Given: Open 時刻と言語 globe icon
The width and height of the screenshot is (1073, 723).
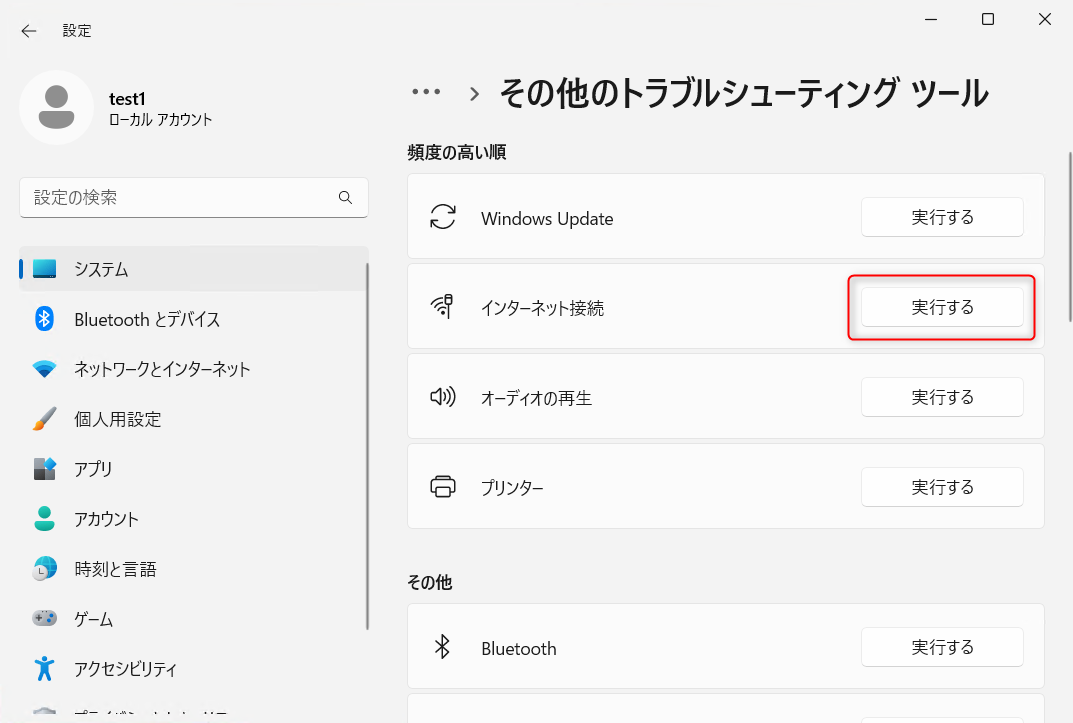Looking at the screenshot, I should (45, 569).
